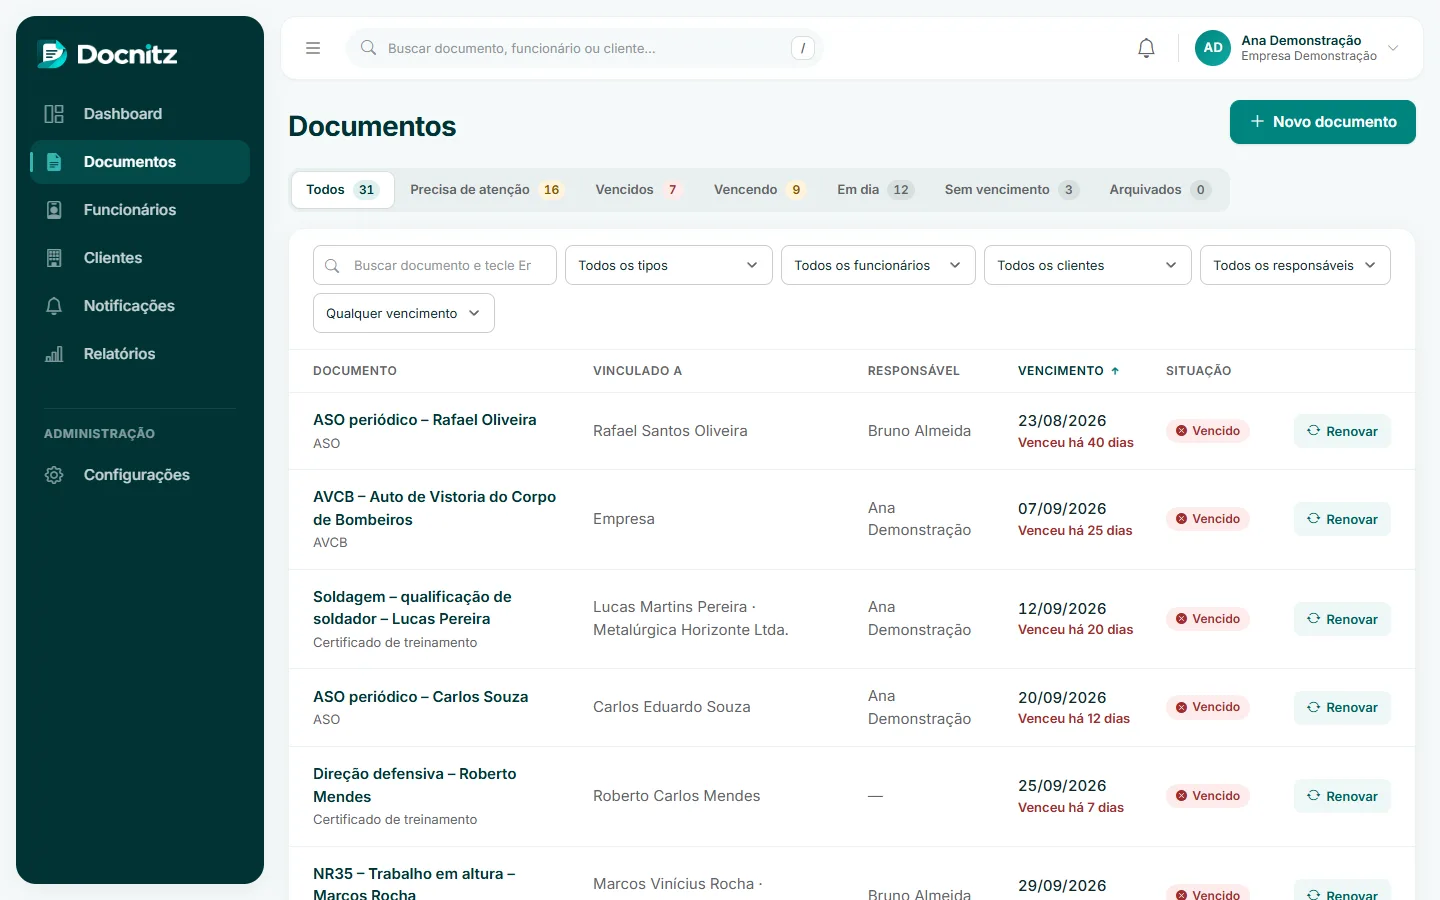Select the Vencidos tab
Viewport: 1440px width, 900px height.
(639, 190)
